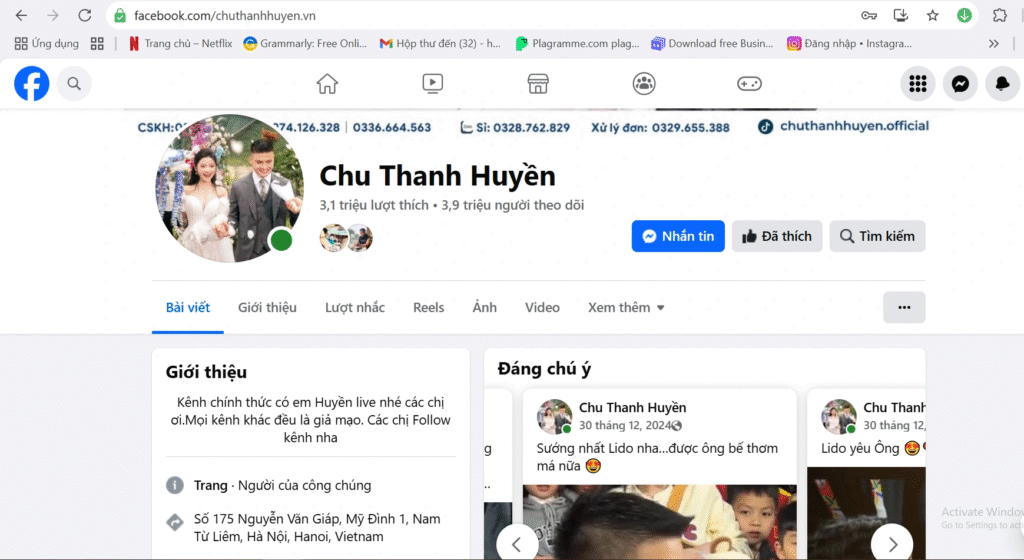Switch to the Reels tab

428,308
